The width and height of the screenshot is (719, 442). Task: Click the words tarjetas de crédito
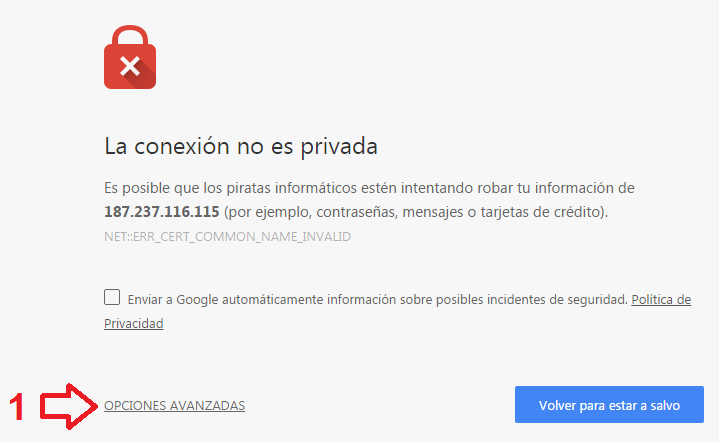(x=540, y=212)
